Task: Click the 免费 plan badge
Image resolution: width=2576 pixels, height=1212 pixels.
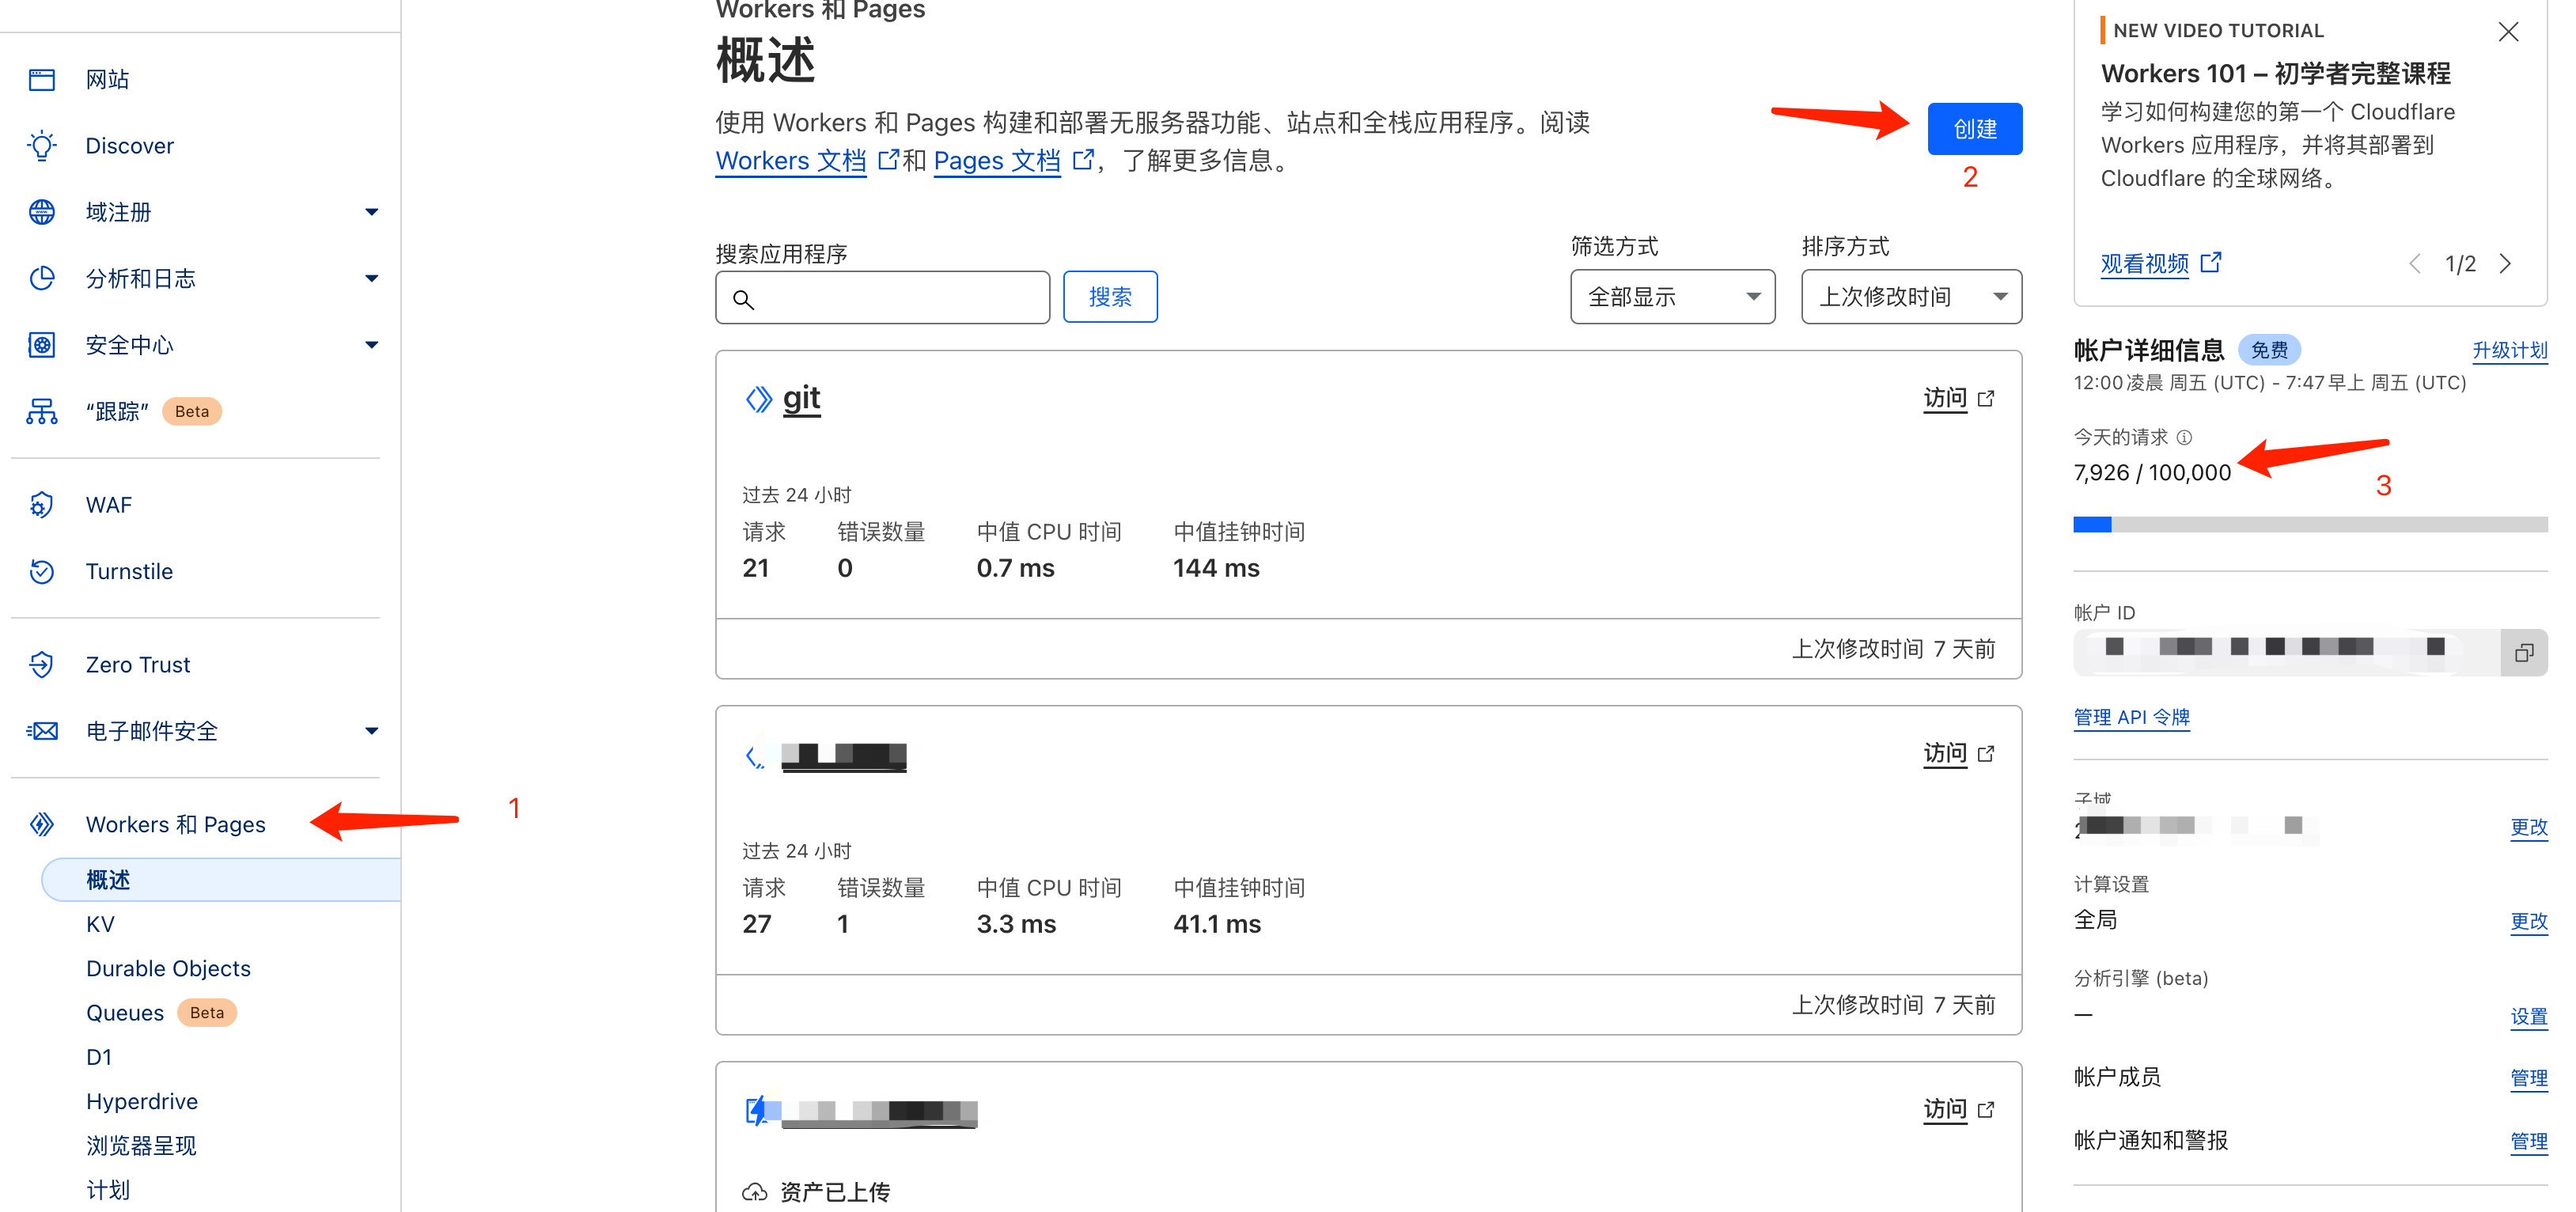Action: (2269, 350)
